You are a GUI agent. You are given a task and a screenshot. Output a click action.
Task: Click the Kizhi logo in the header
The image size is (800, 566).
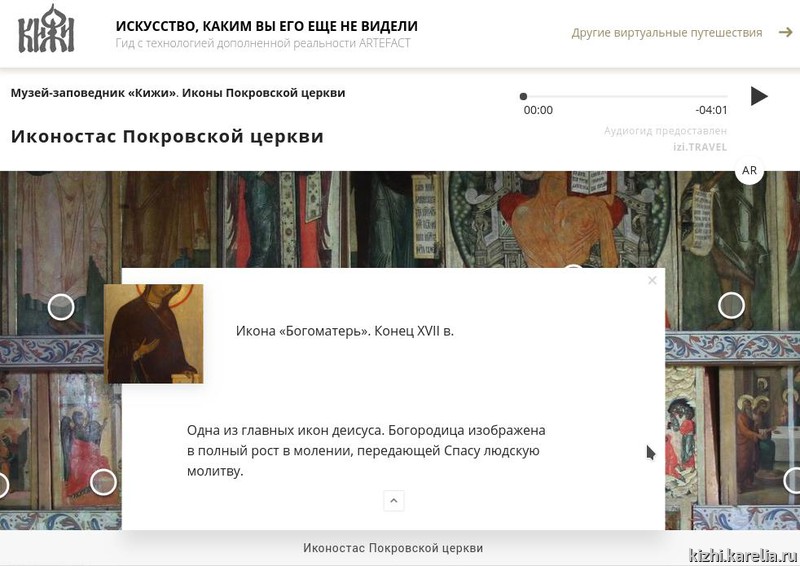46,30
